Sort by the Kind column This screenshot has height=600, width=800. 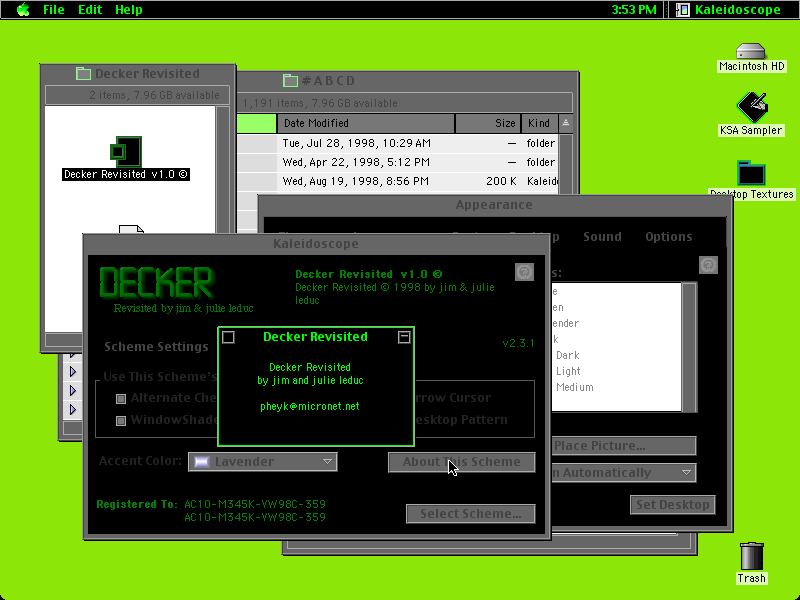[539, 123]
